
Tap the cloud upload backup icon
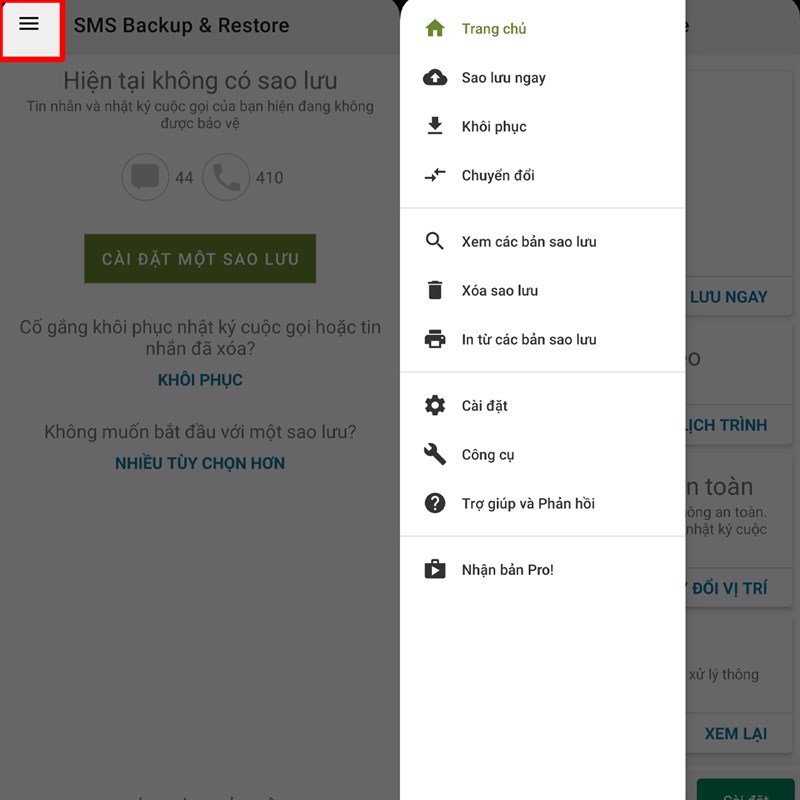[x=435, y=78]
